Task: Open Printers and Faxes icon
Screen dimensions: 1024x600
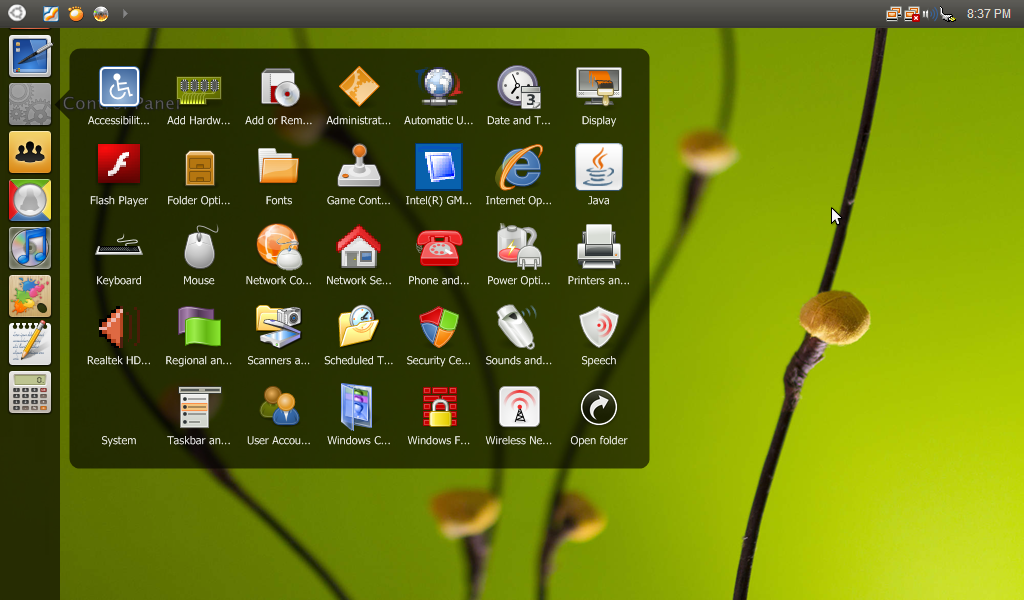Action: (x=599, y=247)
